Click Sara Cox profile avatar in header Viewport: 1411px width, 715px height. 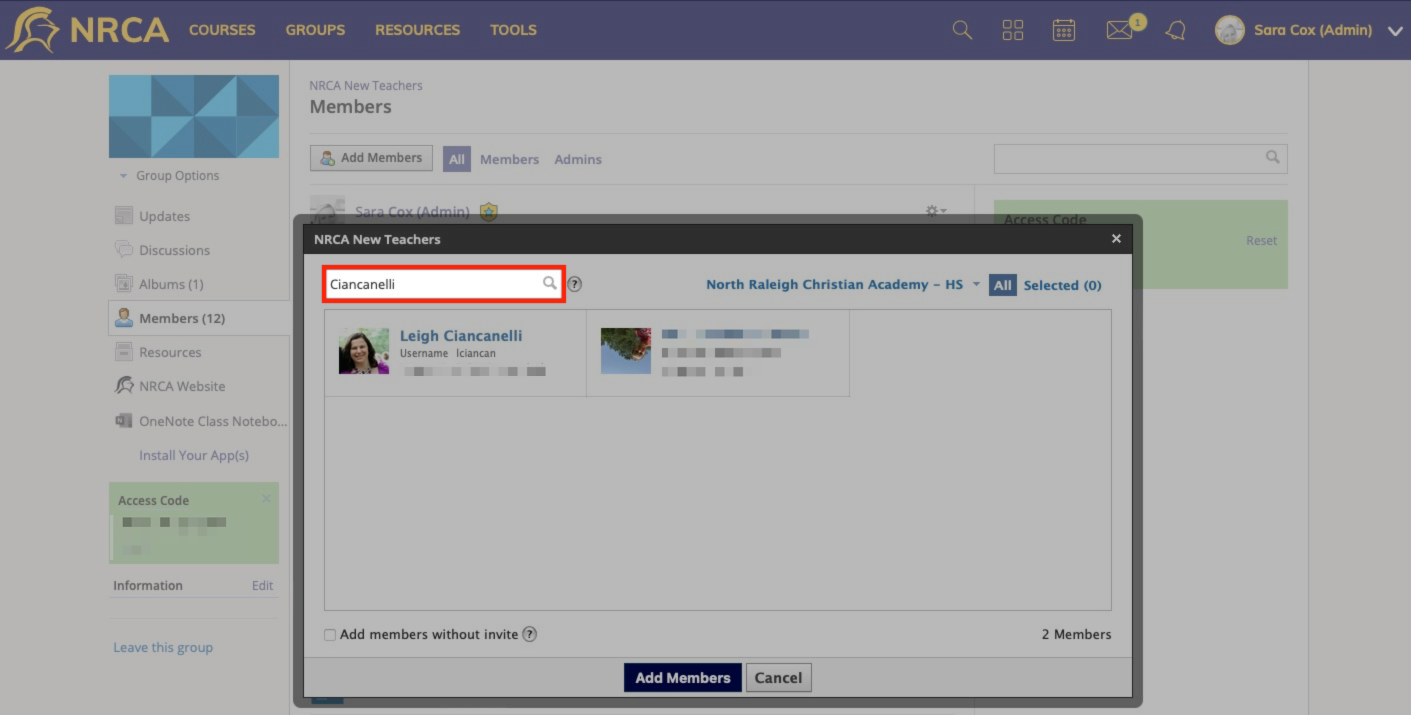point(1229,30)
